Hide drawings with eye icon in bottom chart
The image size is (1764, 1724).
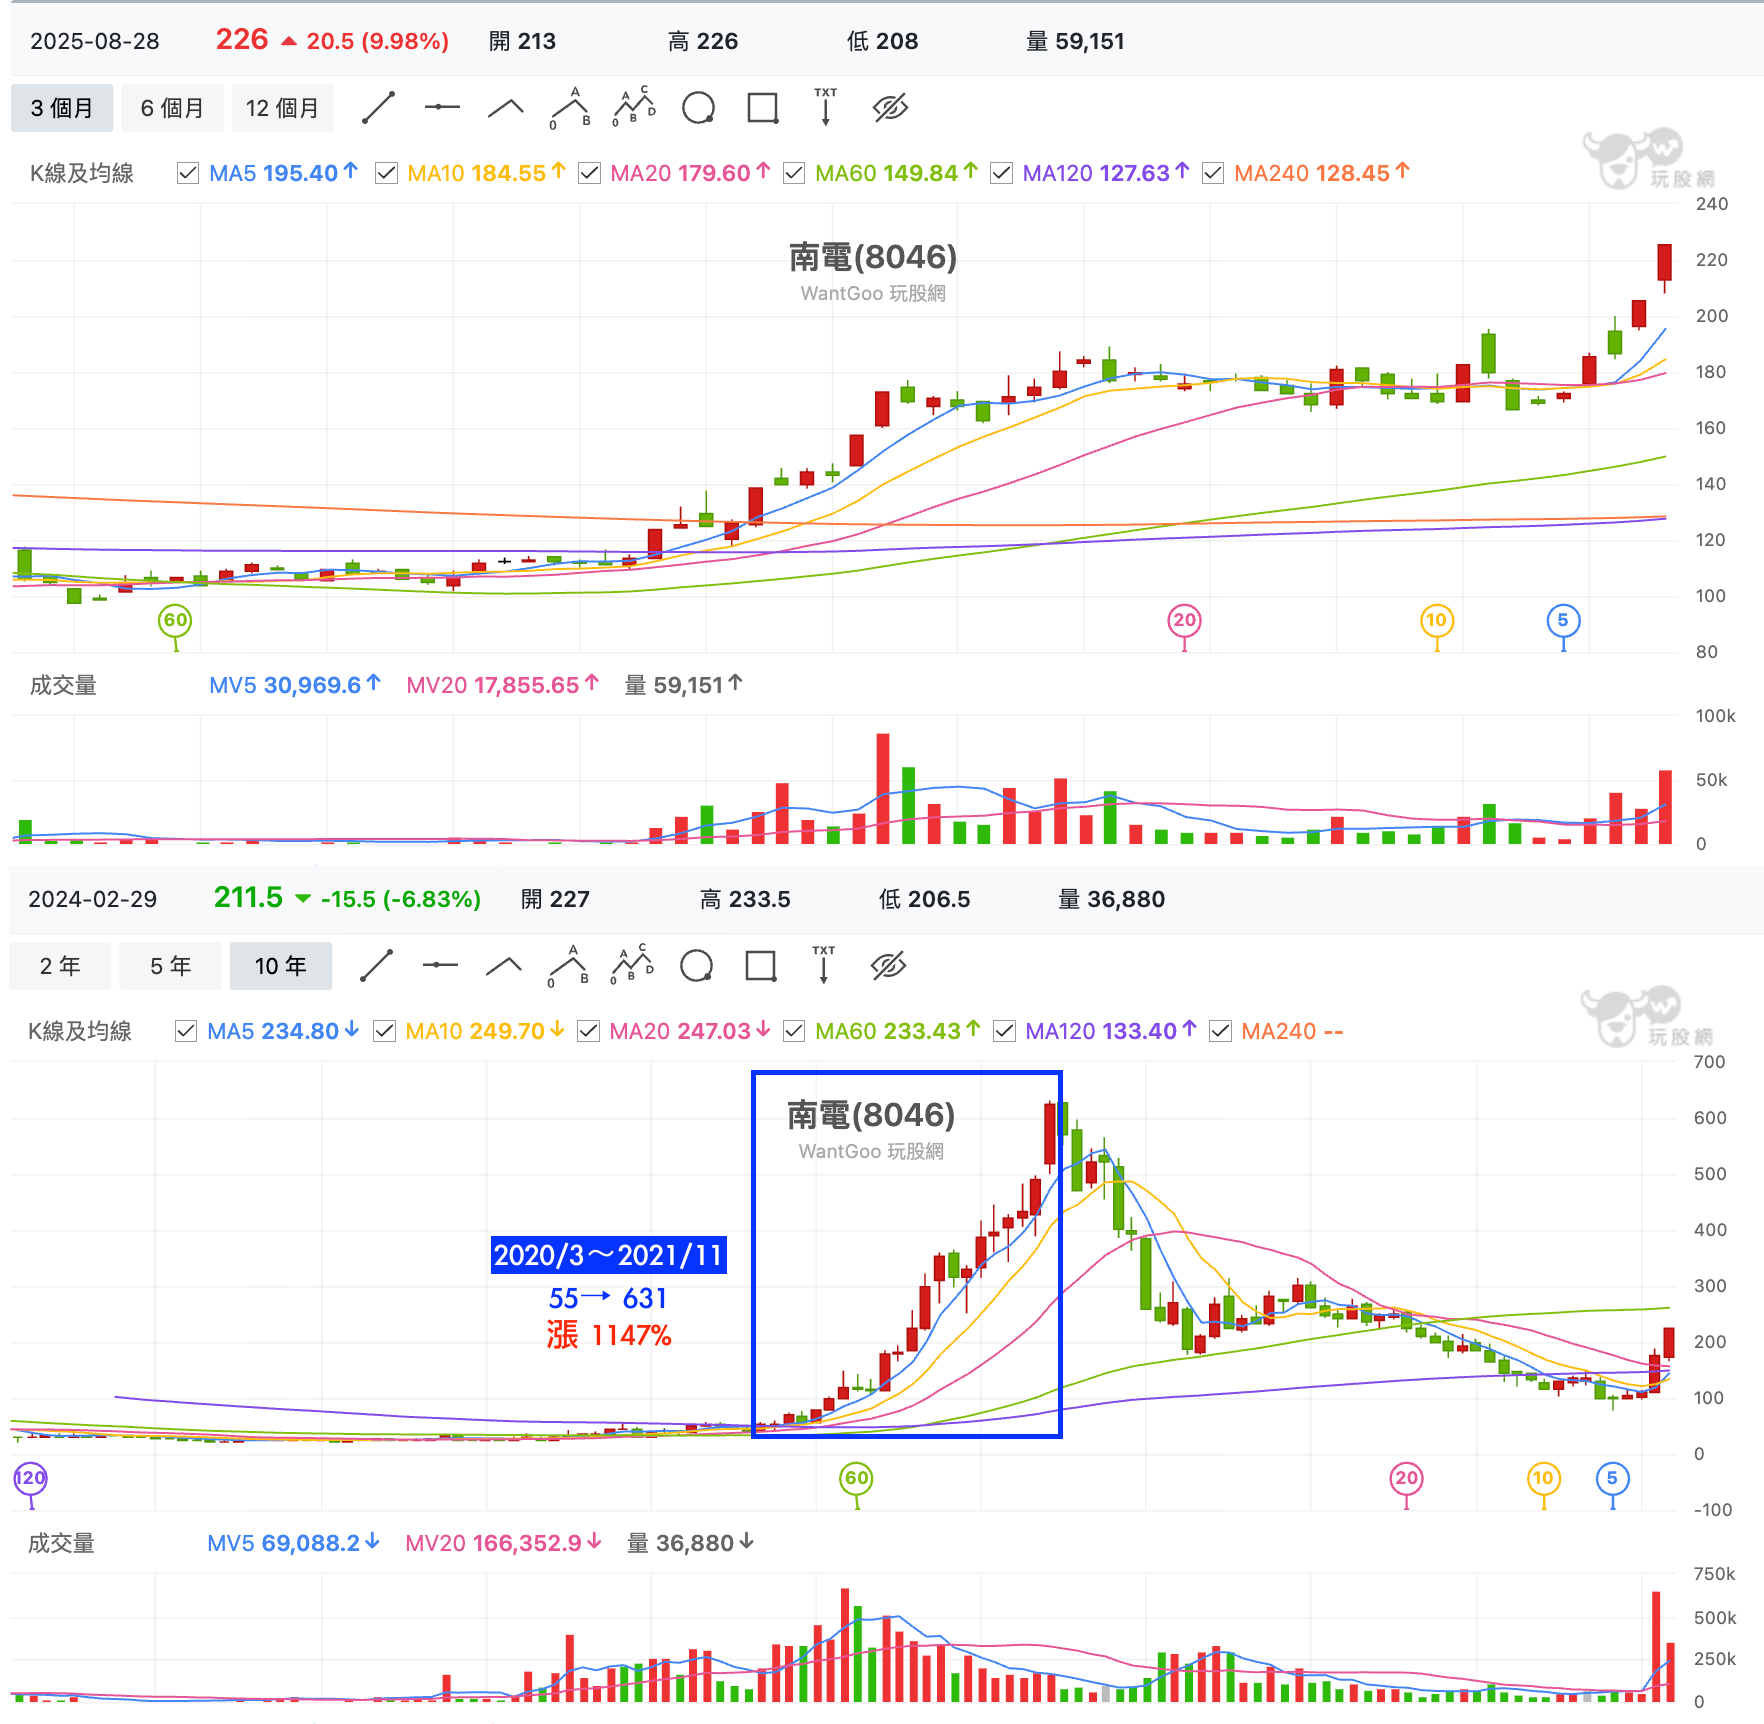888,965
